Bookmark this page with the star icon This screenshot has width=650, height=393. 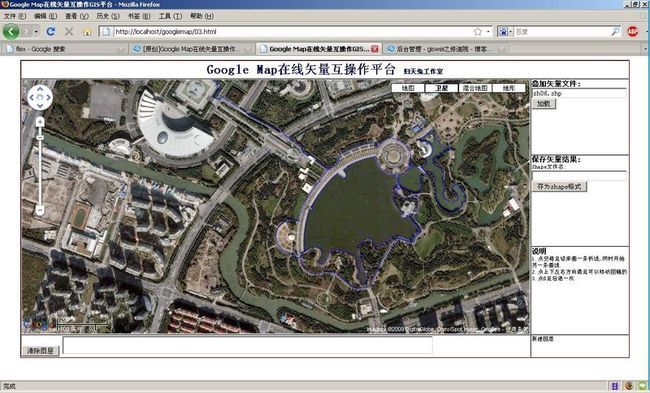[x=478, y=32]
